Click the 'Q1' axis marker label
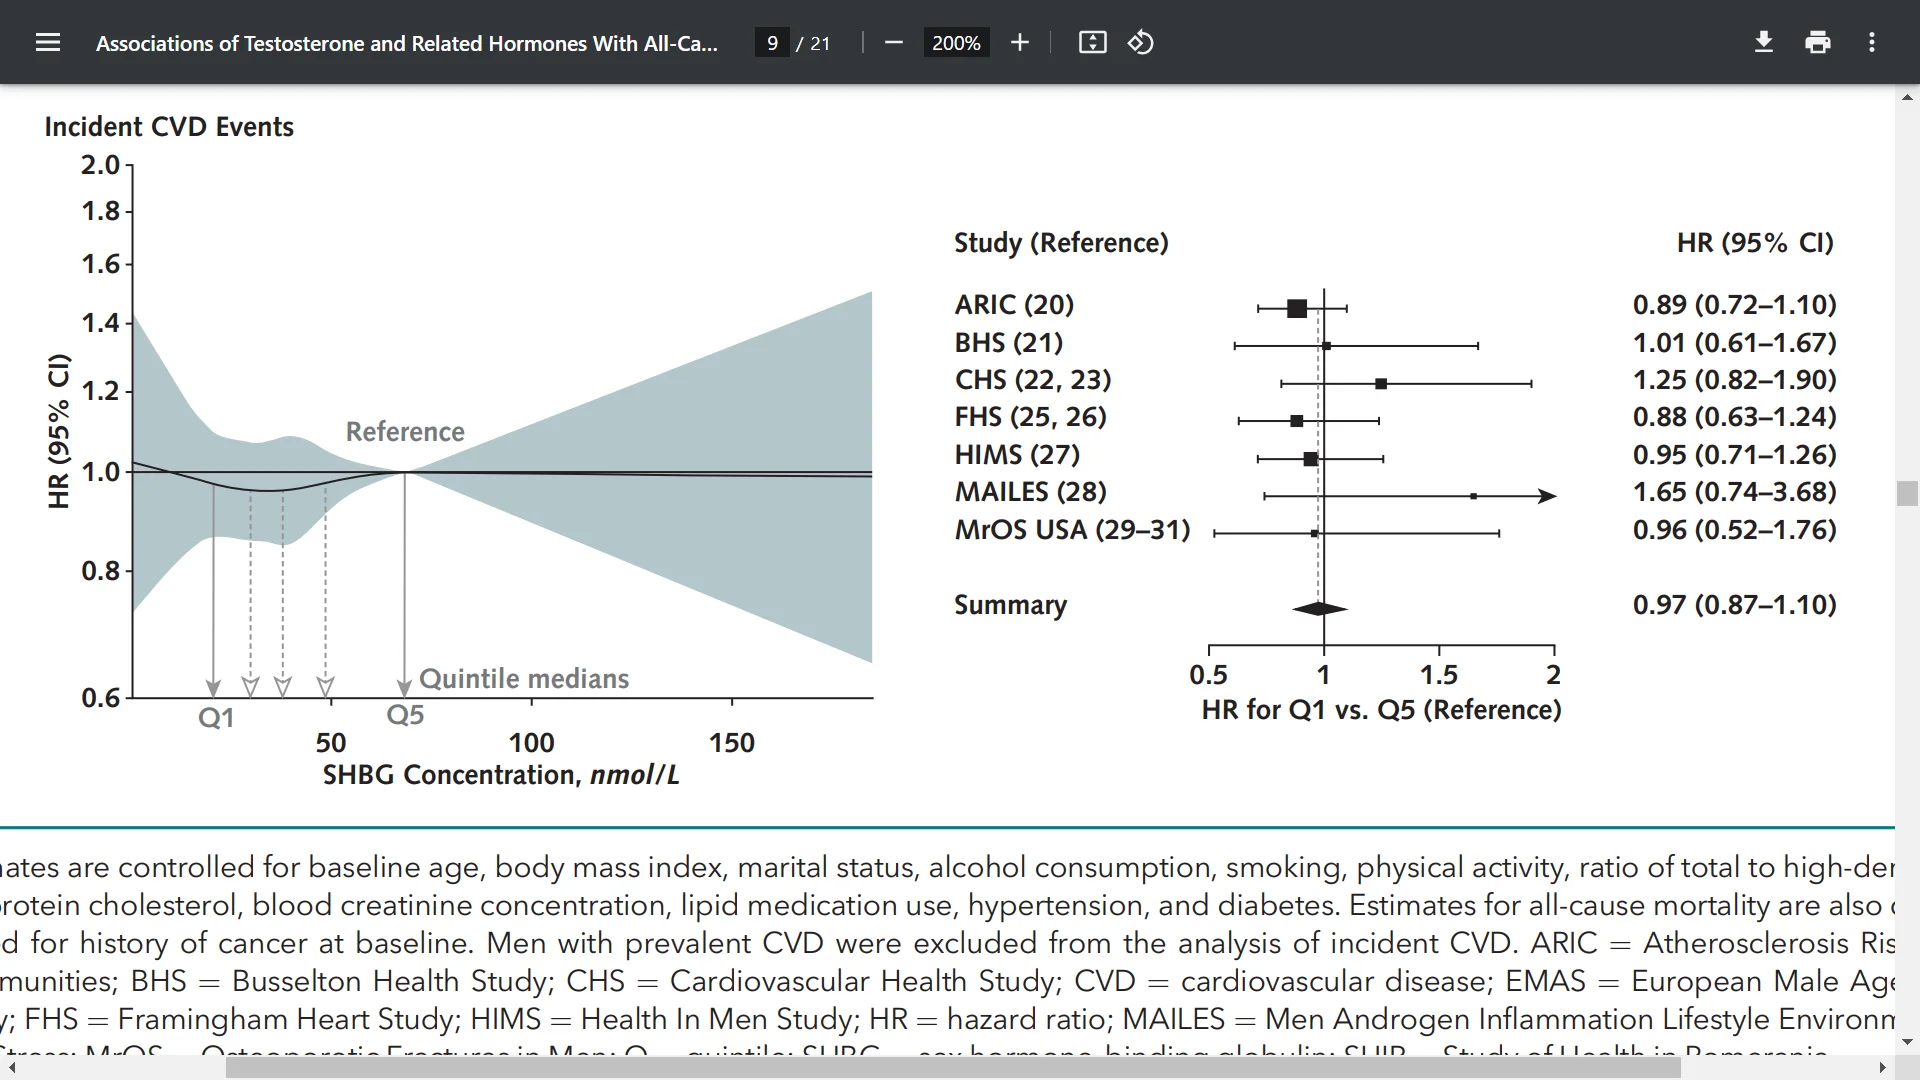1920x1080 pixels. tap(216, 718)
